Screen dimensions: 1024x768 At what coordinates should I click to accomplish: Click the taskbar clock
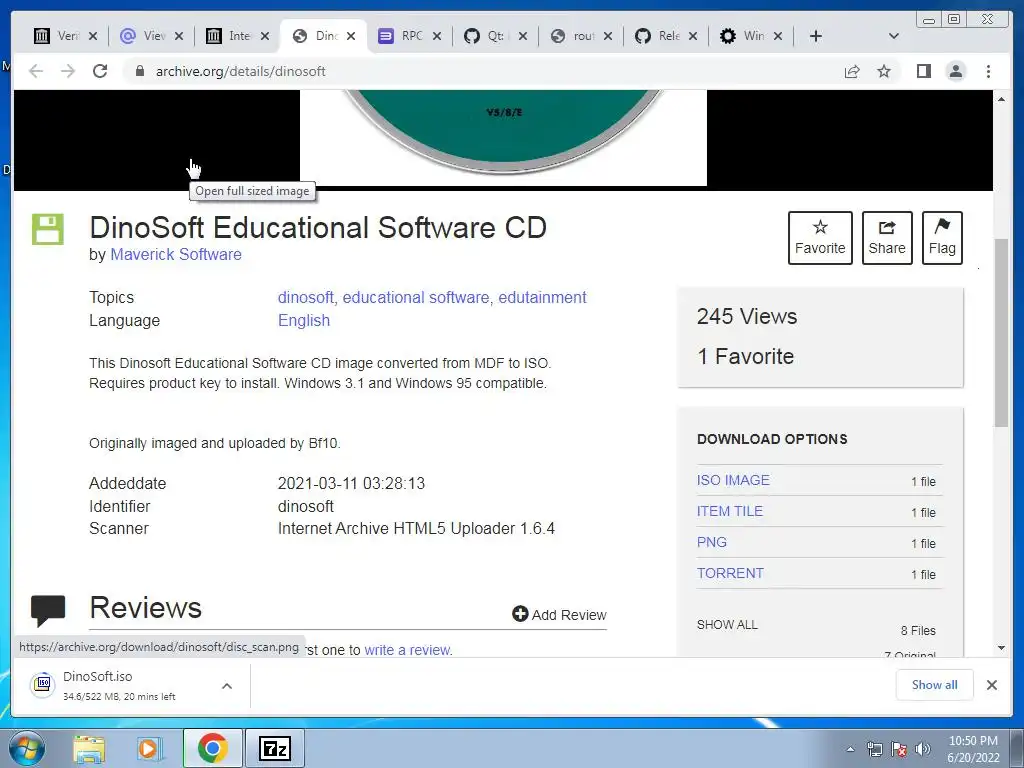click(x=973, y=749)
